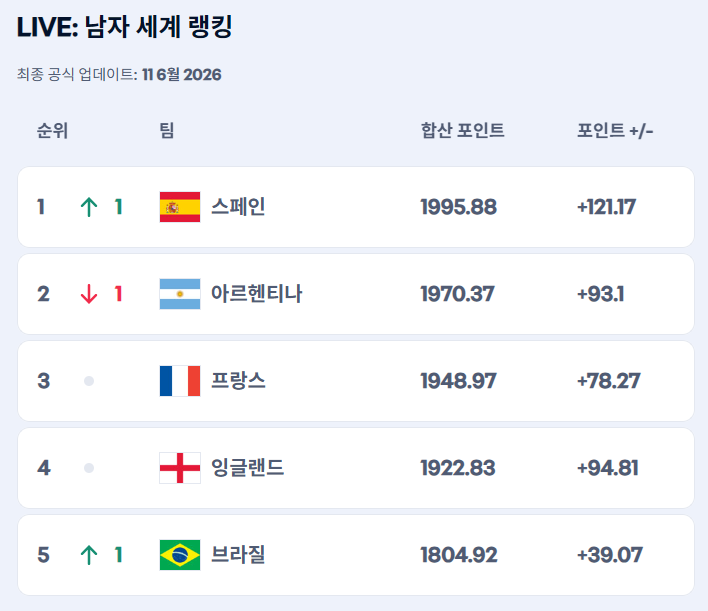Open the 스페인 team link

(x=238, y=207)
